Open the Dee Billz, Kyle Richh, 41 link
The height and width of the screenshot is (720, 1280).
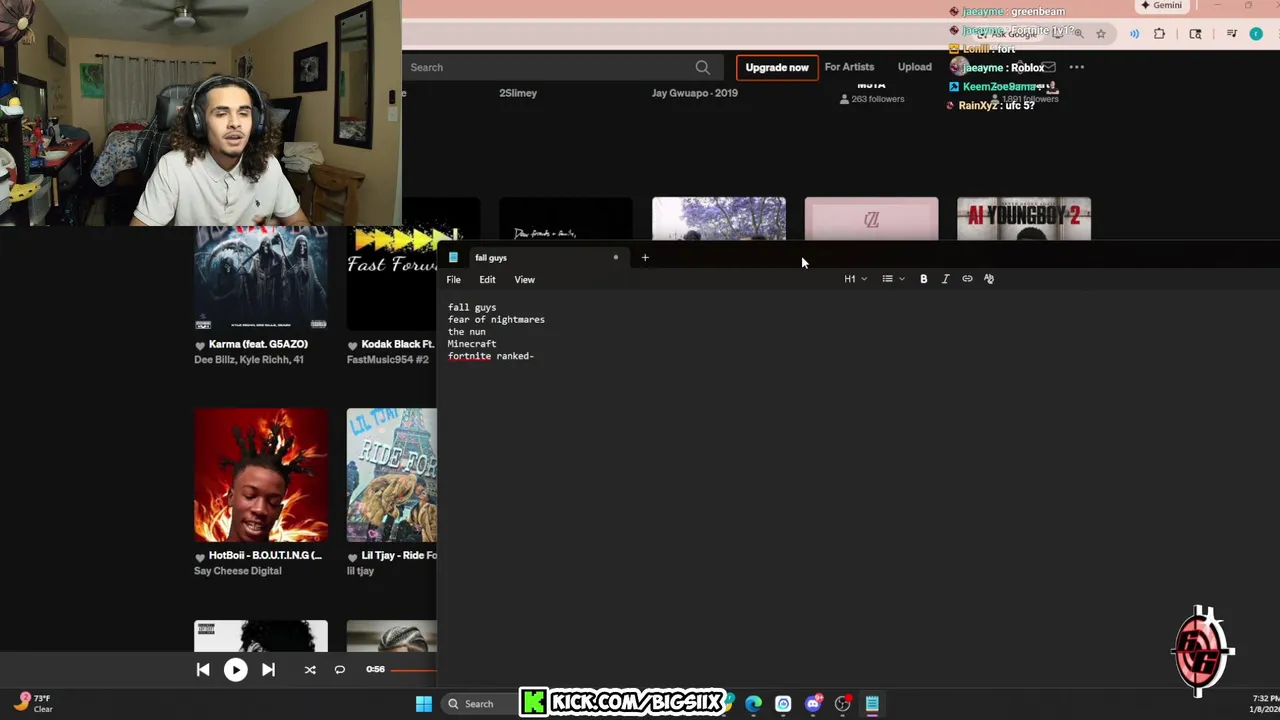coord(249,360)
